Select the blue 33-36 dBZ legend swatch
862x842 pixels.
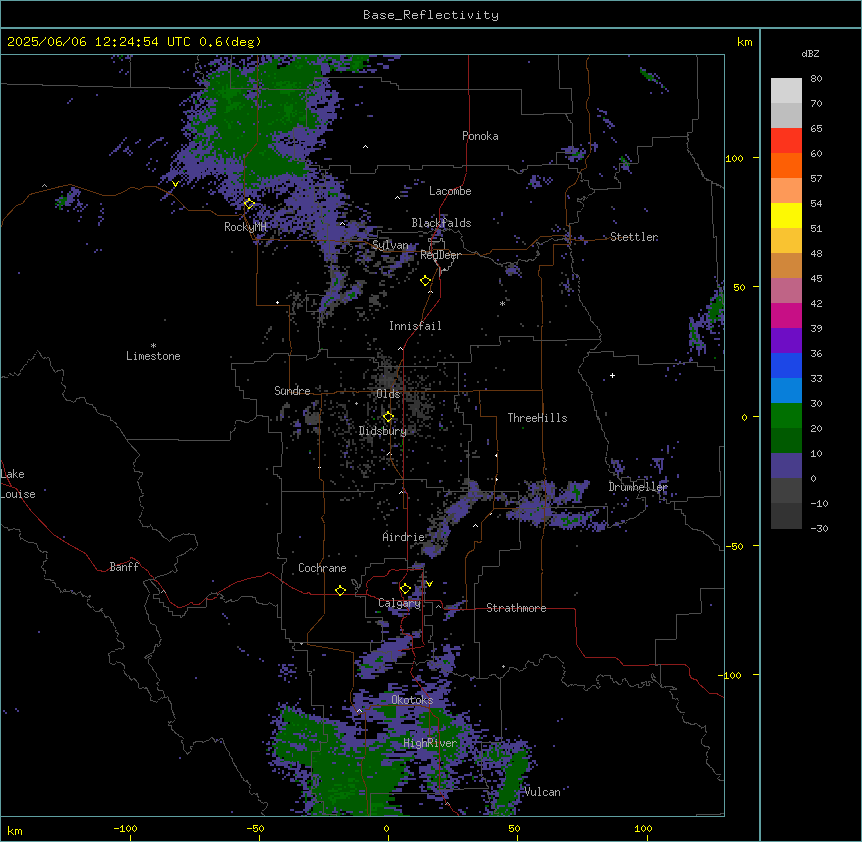[x=786, y=365]
